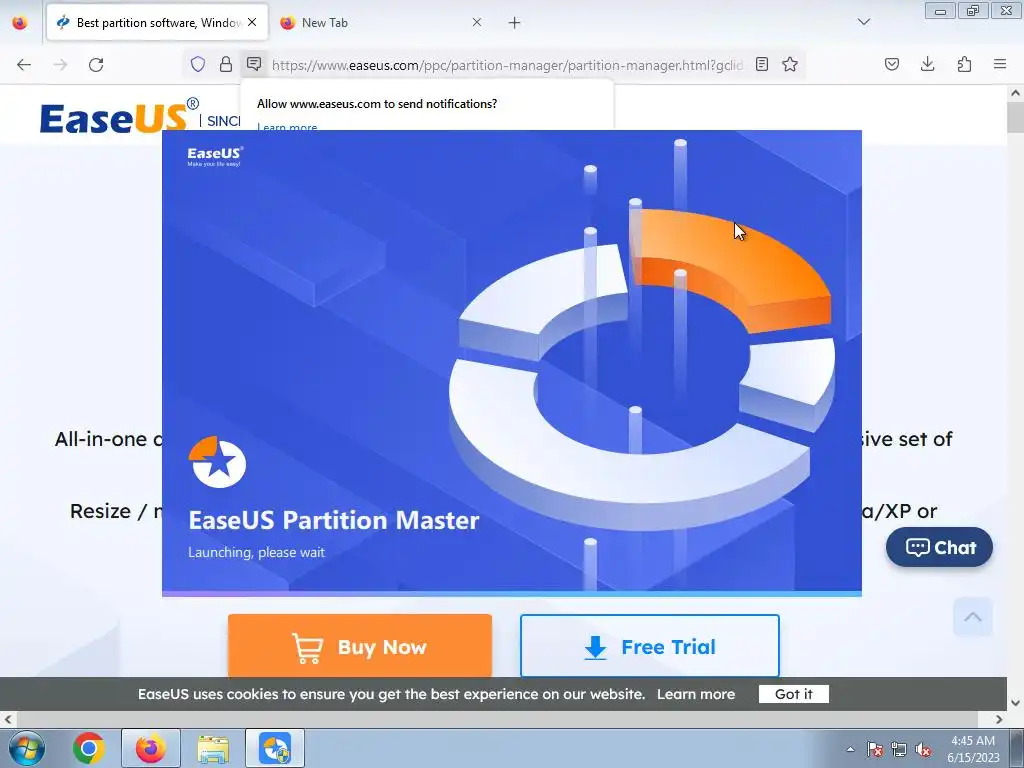Screen dimensions: 1024x768
Task: Click the Firefox View icon left of tabs
Action: [20, 23]
